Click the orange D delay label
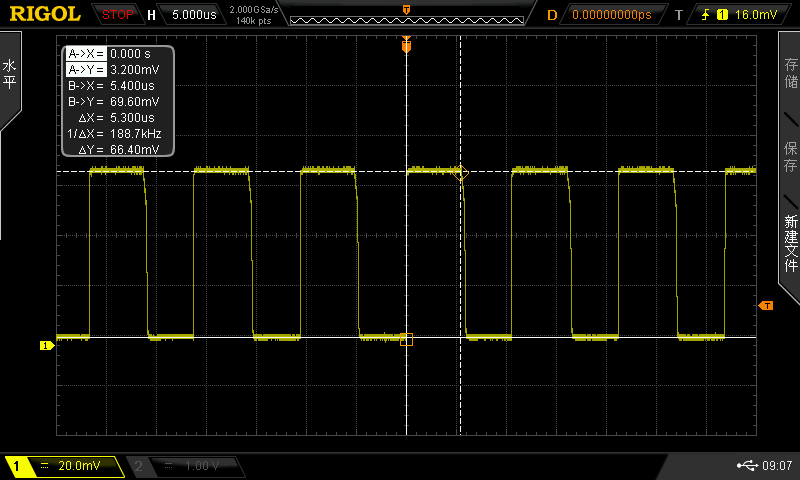 [552, 15]
